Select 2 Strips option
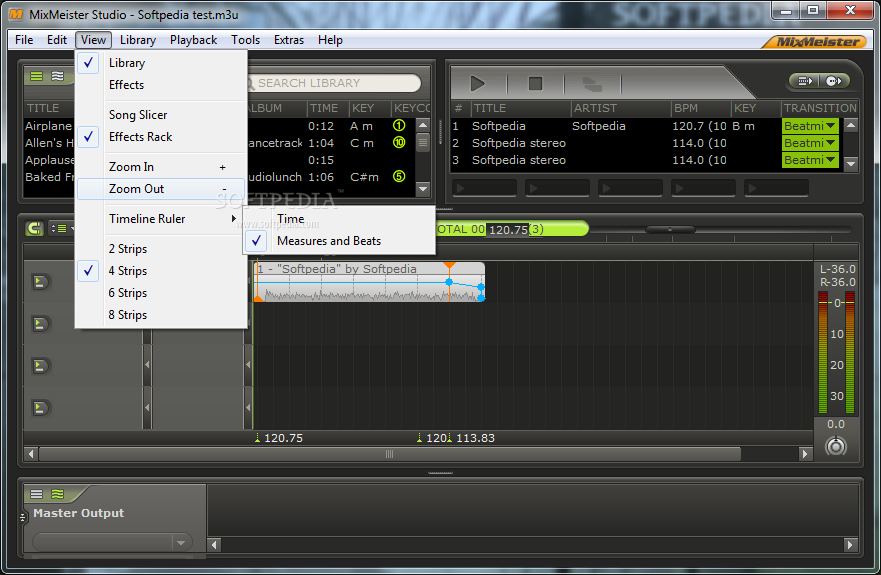Viewport: 881px width, 575px height. pos(161,249)
